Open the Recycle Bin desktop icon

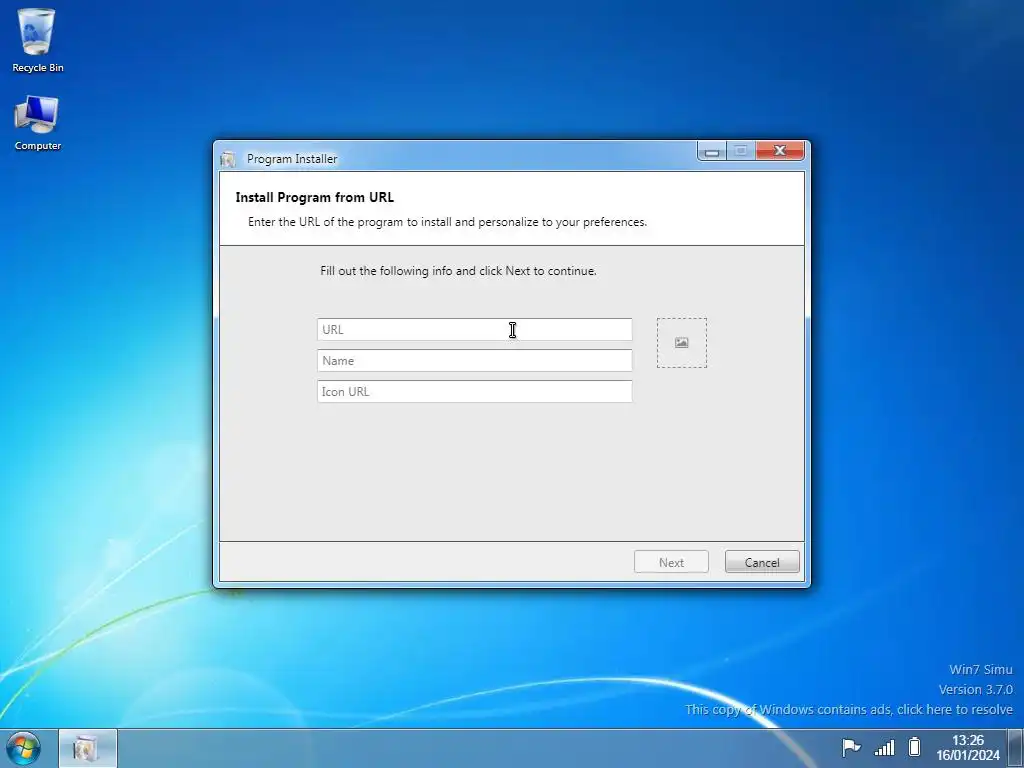click(37, 40)
